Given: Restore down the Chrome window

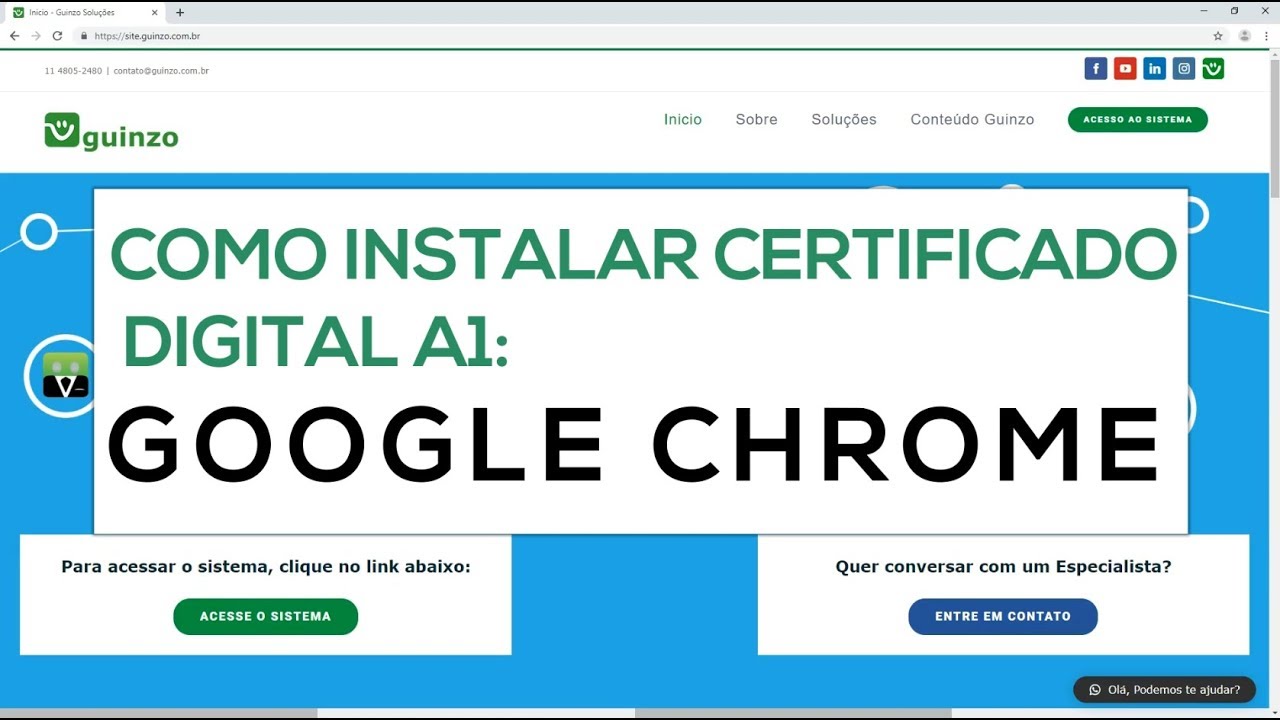Looking at the screenshot, I should [x=1234, y=11].
